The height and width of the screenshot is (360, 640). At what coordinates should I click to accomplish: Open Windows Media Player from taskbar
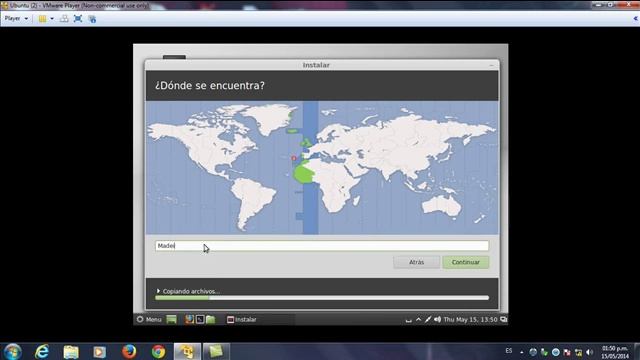(x=99, y=352)
